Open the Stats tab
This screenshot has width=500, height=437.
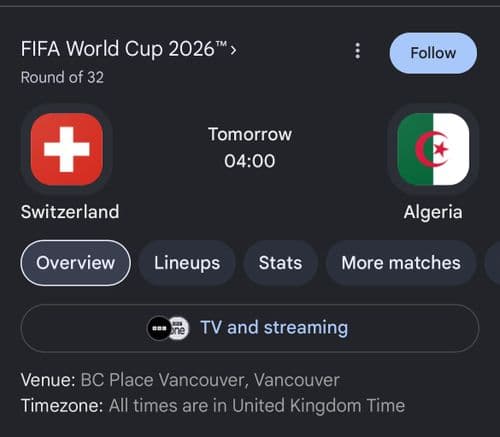click(280, 263)
